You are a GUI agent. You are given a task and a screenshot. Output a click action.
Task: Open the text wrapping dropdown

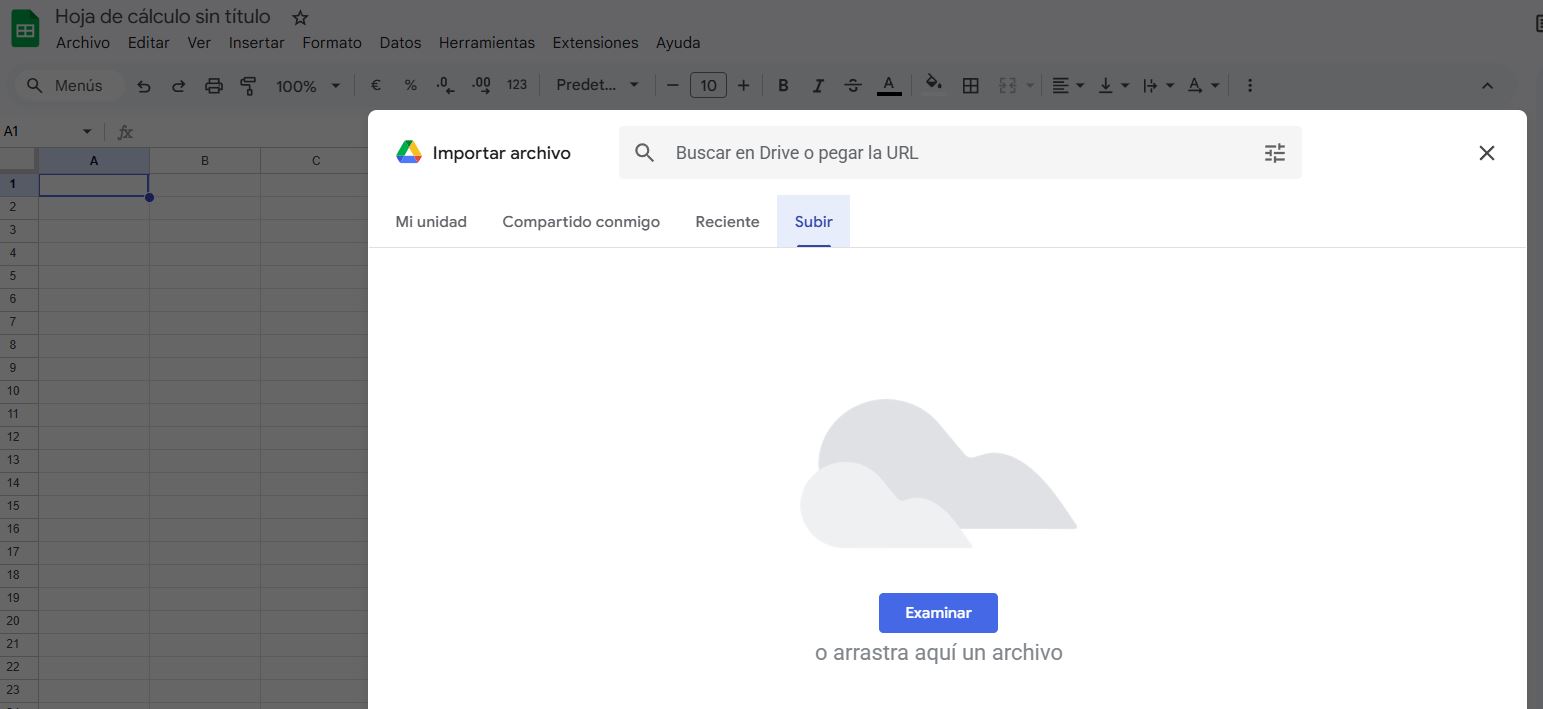click(1158, 86)
